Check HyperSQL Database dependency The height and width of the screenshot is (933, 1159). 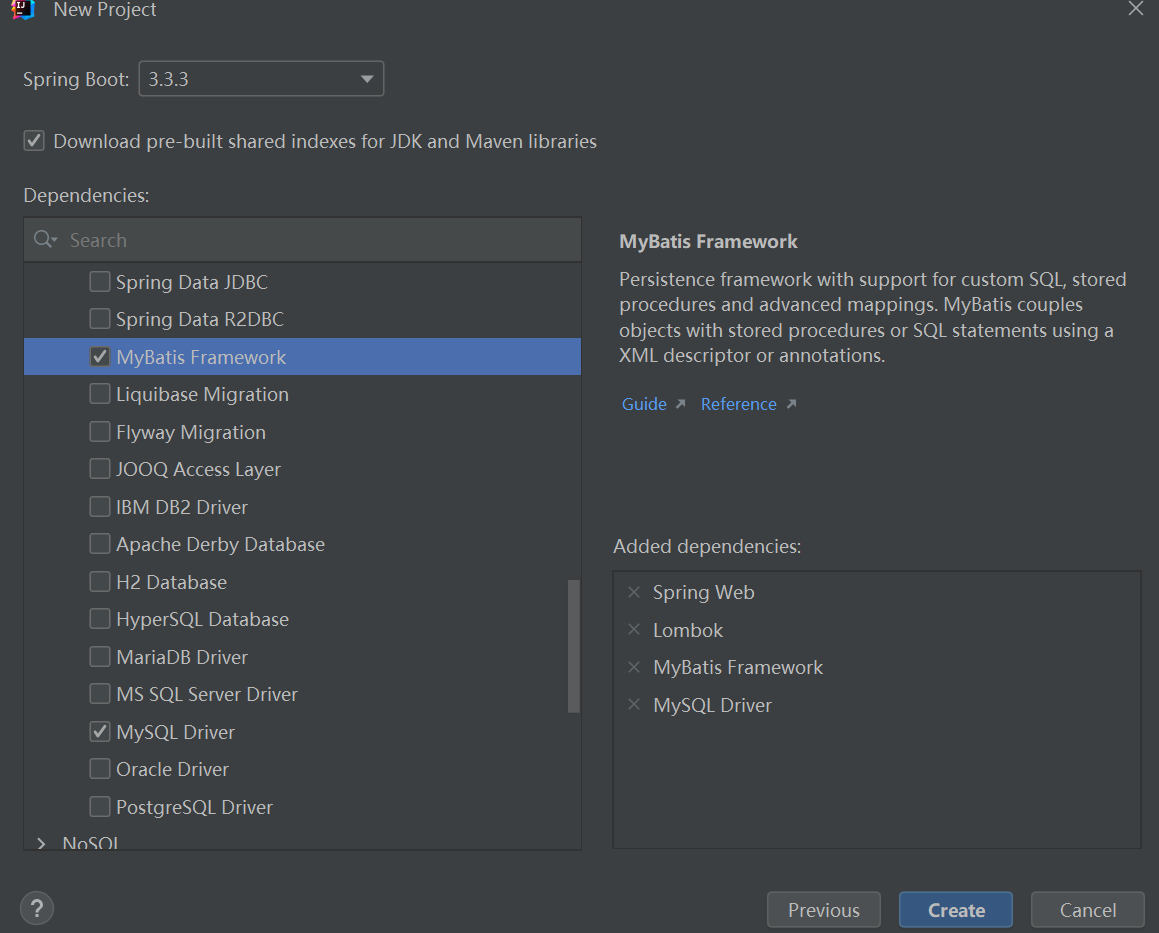click(x=100, y=619)
